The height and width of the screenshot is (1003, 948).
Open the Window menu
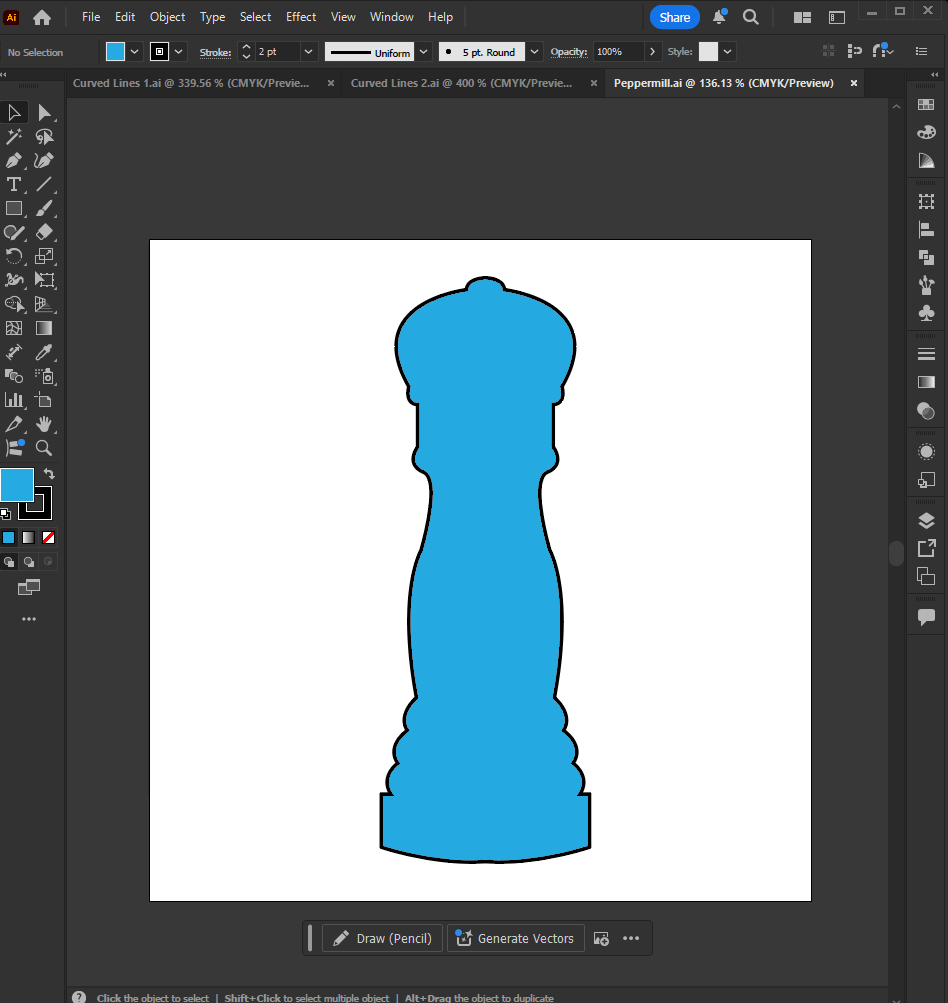click(x=391, y=17)
